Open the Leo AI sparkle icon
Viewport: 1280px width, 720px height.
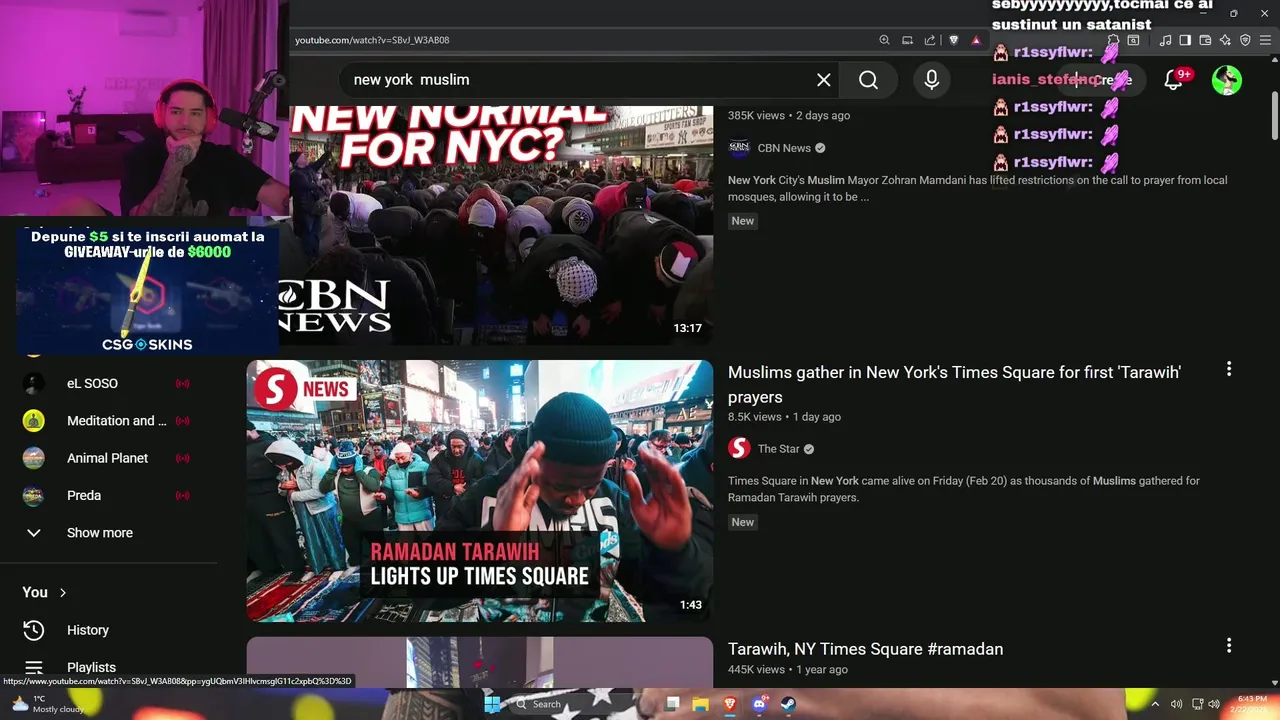pyautogui.click(x=1225, y=40)
